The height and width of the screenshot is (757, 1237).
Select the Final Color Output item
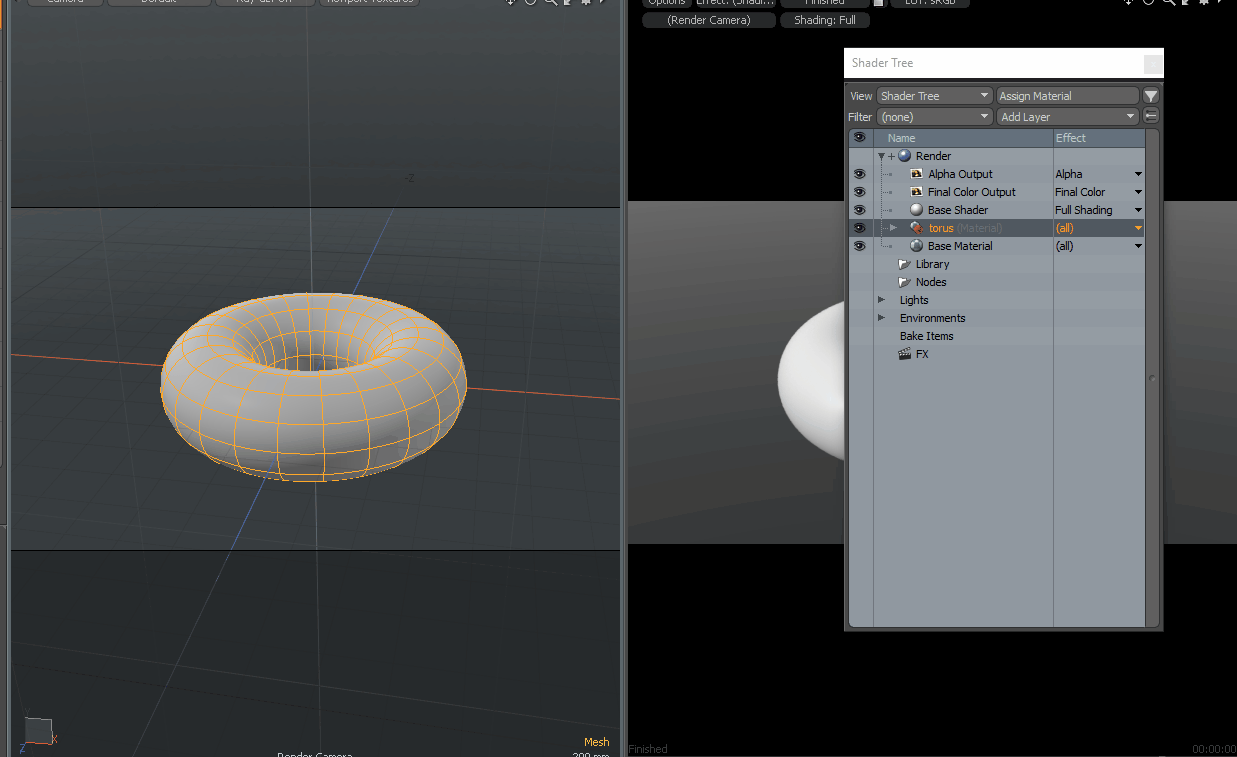pyautogui.click(x=971, y=192)
